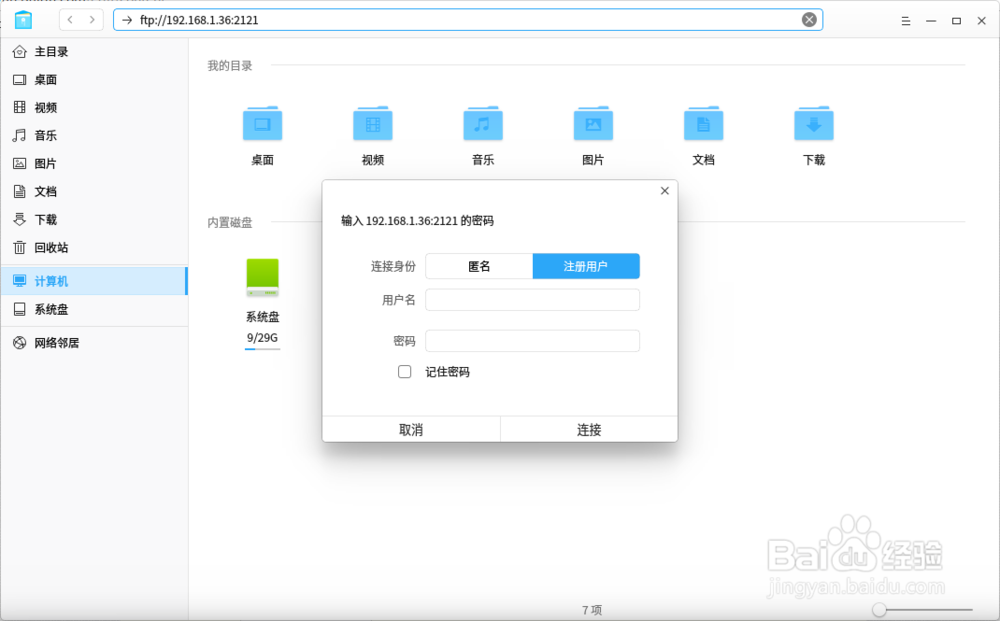Clear the address bar using the X icon

[808, 19]
